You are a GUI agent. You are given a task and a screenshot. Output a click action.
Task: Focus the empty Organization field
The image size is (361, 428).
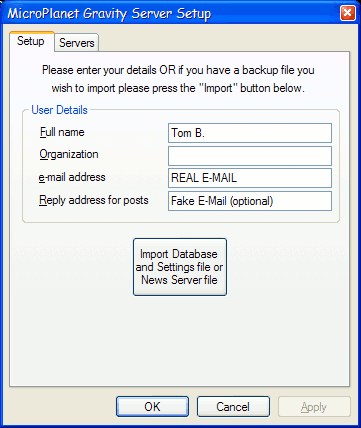pyautogui.click(x=250, y=156)
